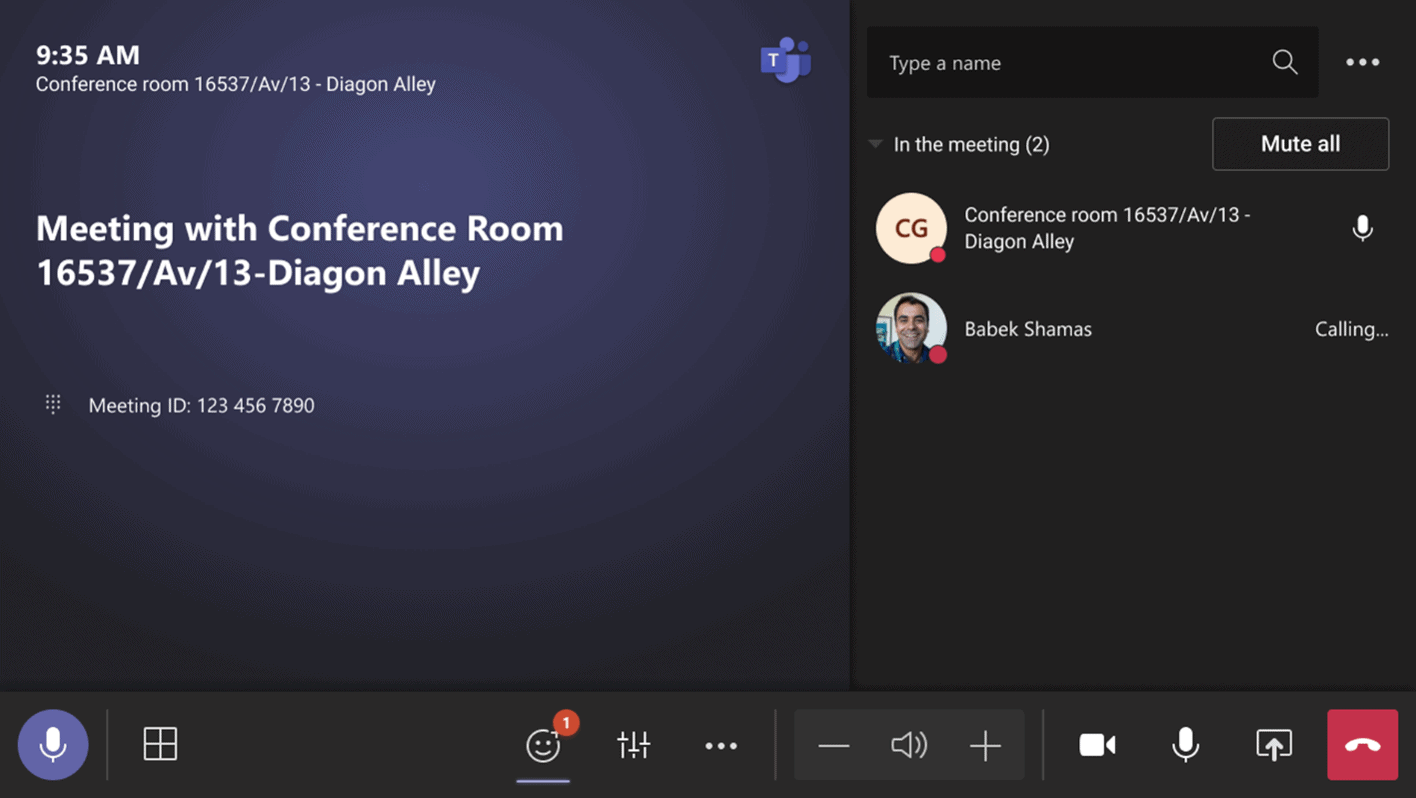The image size is (1416, 798).
Task: Open the dial pad next to Meeting ID
Action: pyautogui.click(x=52, y=404)
